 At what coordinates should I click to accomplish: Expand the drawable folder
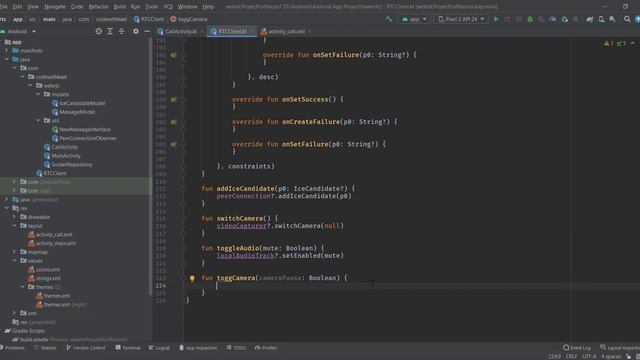14,217
